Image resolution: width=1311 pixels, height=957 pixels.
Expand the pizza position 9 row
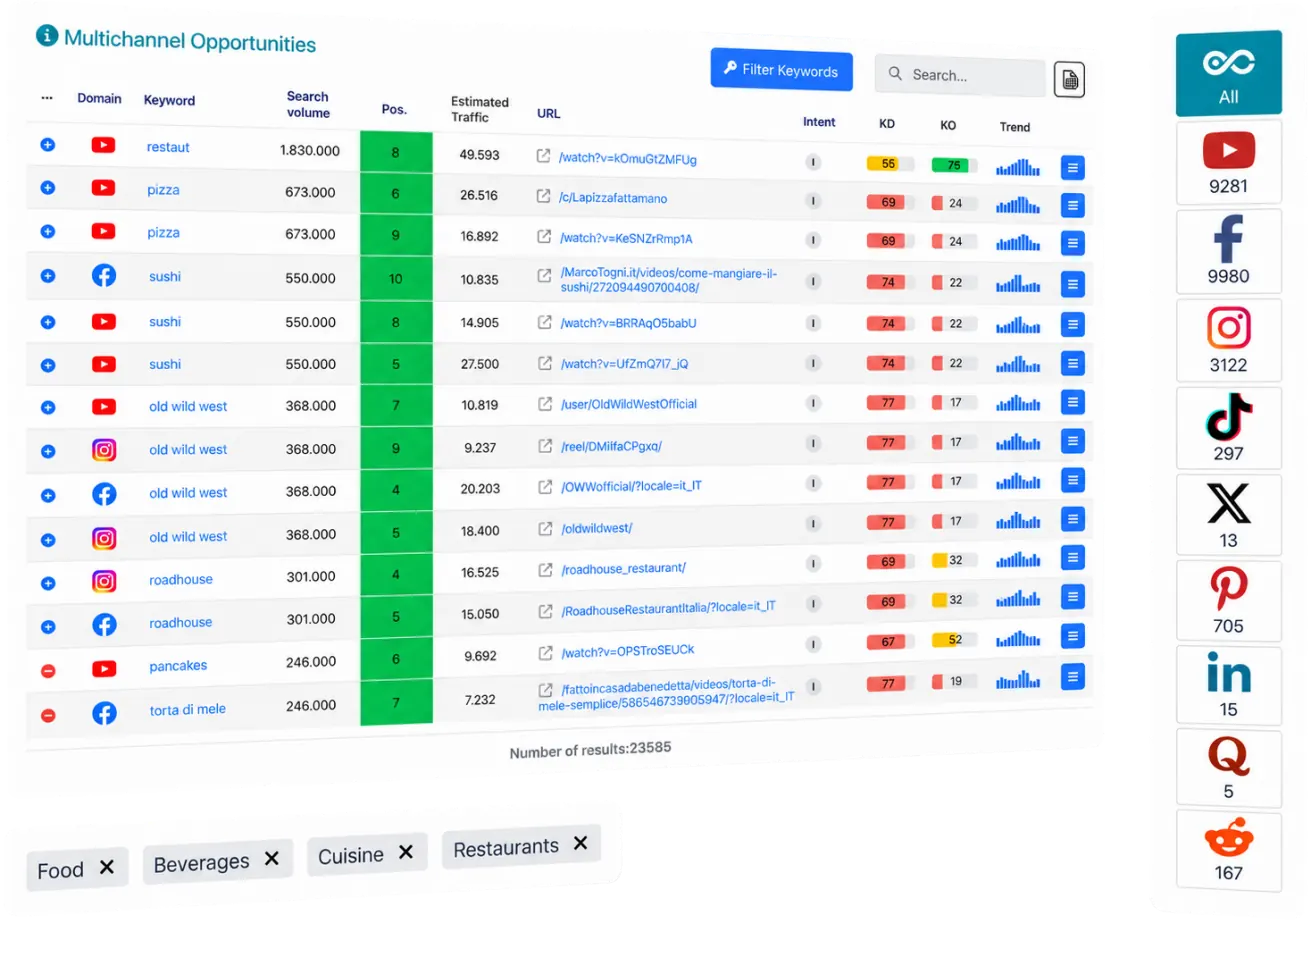pyautogui.click(x=47, y=231)
